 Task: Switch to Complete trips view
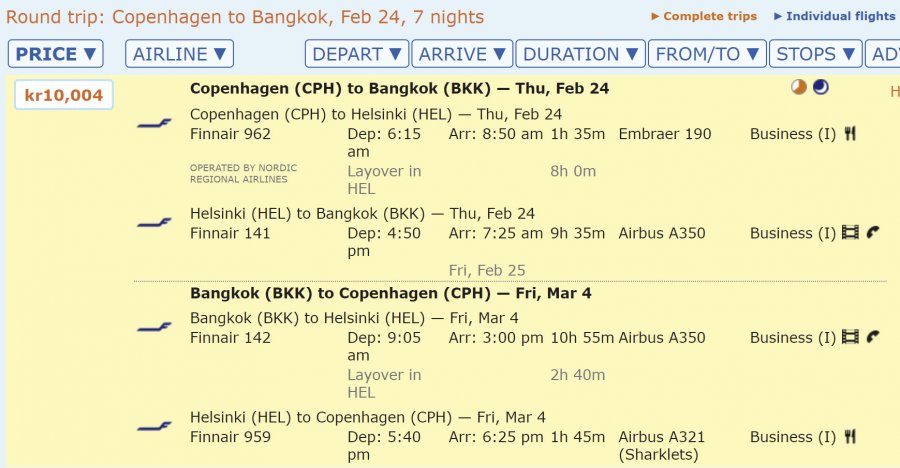pos(704,16)
